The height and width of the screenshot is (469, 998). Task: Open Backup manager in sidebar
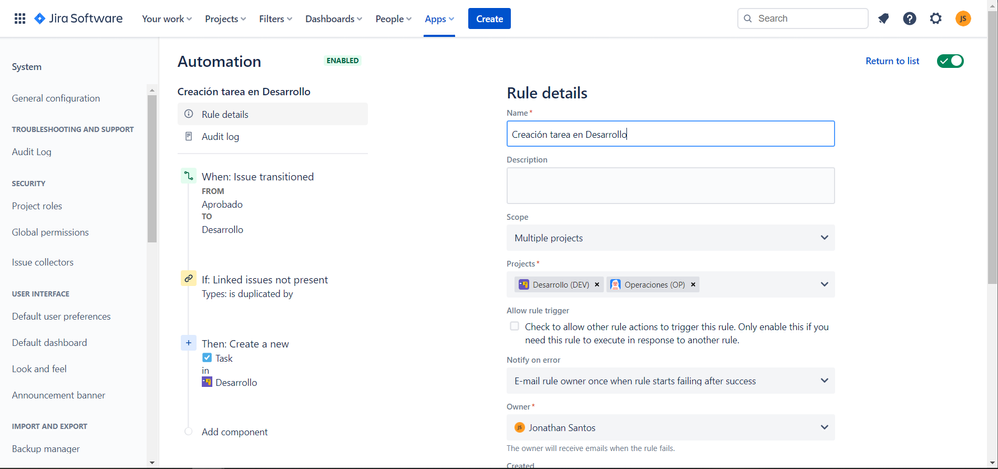(46, 449)
